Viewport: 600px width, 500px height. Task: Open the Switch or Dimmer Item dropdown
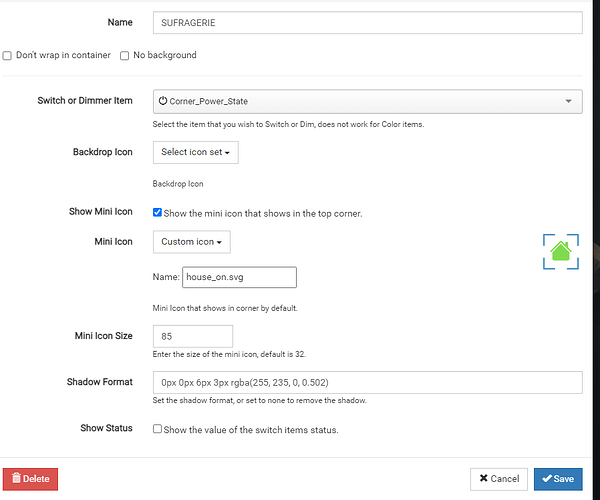(x=367, y=102)
